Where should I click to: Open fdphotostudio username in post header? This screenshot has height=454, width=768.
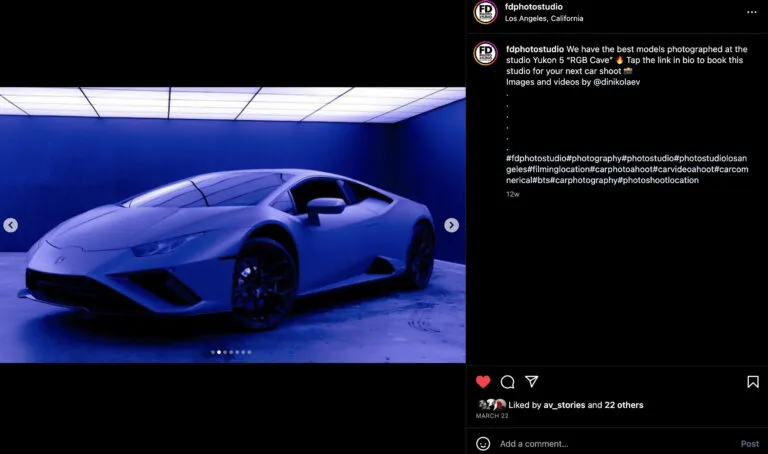point(535,6)
